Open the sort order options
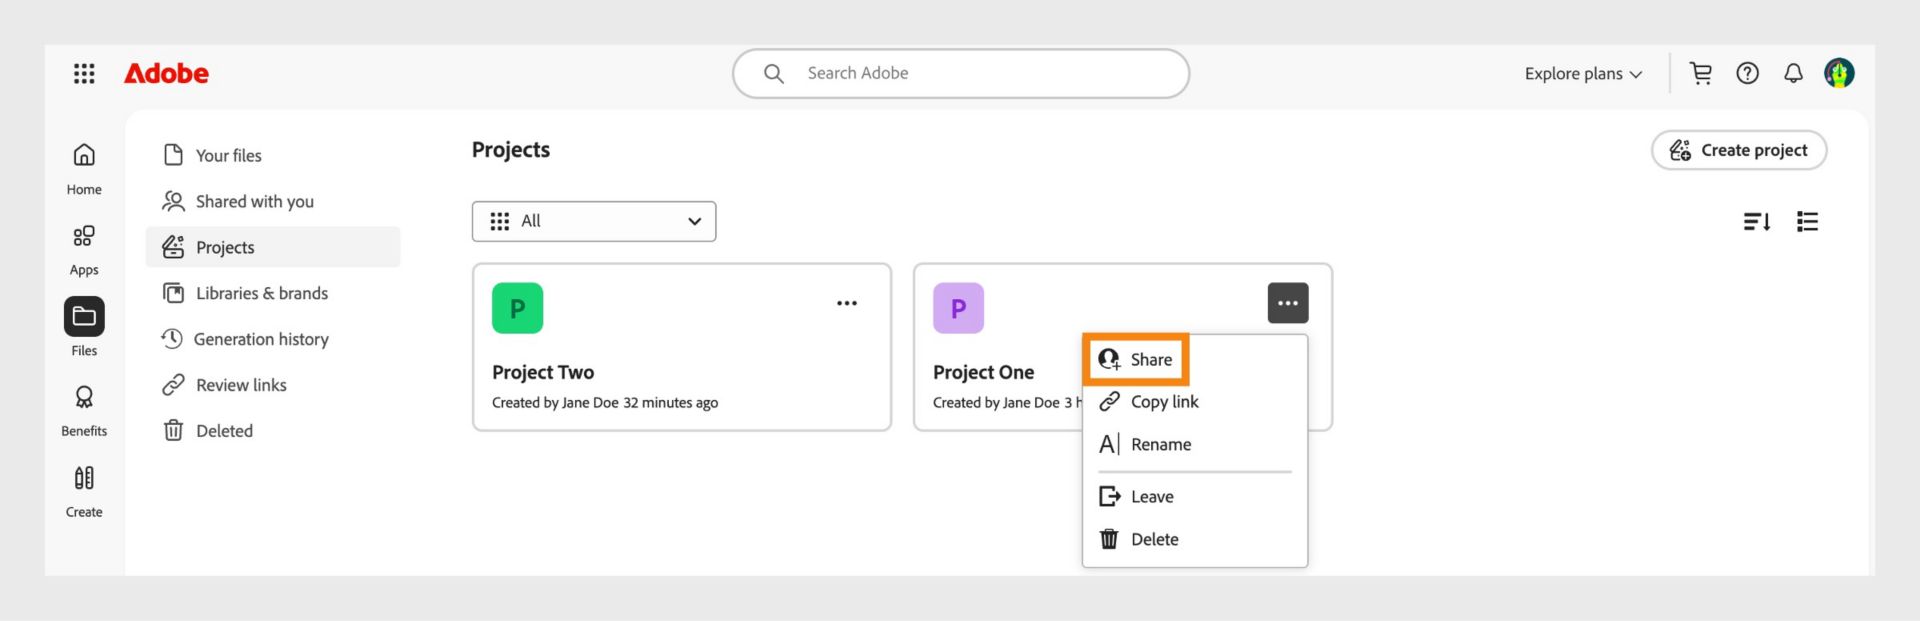Viewport: 1920px width, 621px height. click(x=1756, y=221)
